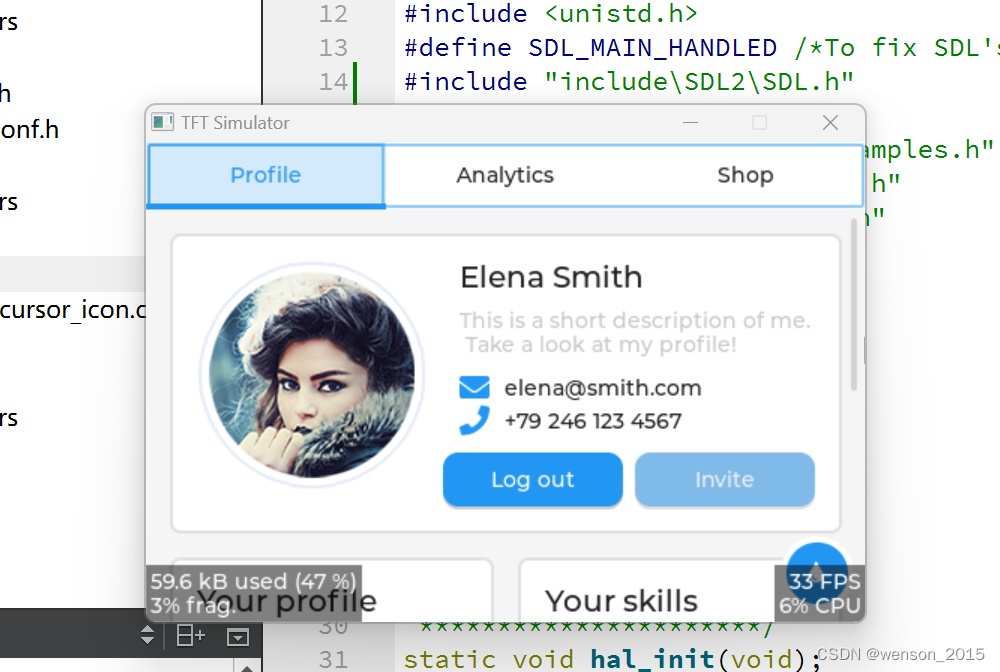Click the collapse panel icon in IDE toolbar
Screen dimensions: 1000x672
pyautogui.click(x=238, y=636)
